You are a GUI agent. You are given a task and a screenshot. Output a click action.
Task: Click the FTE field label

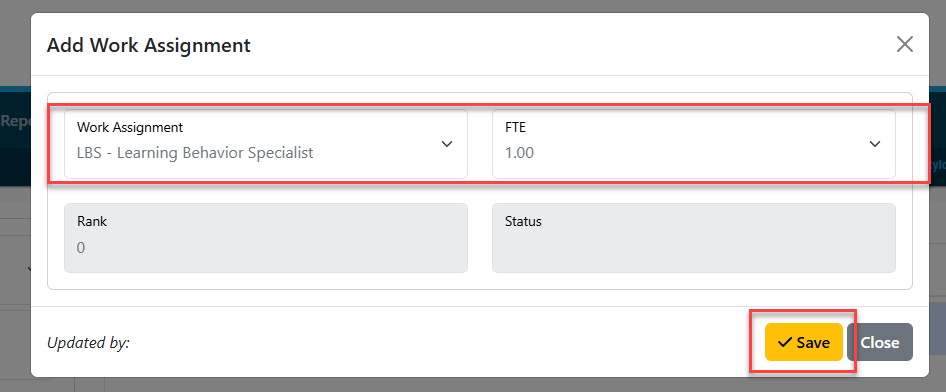pyautogui.click(x=516, y=127)
